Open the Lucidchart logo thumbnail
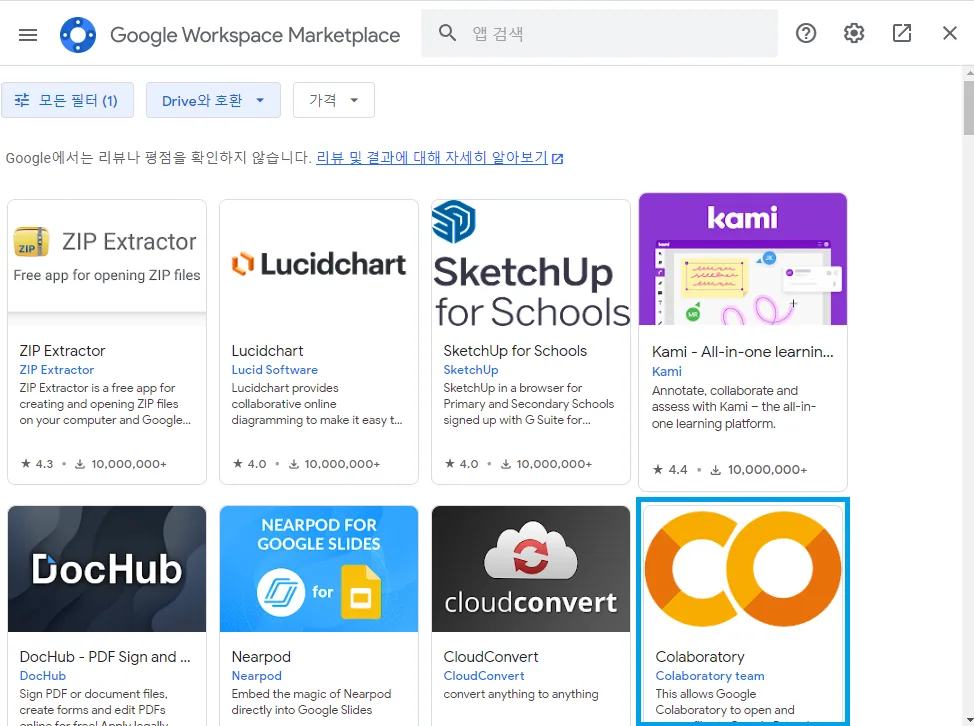Viewport: 974px width, 726px height. click(319, 264)
